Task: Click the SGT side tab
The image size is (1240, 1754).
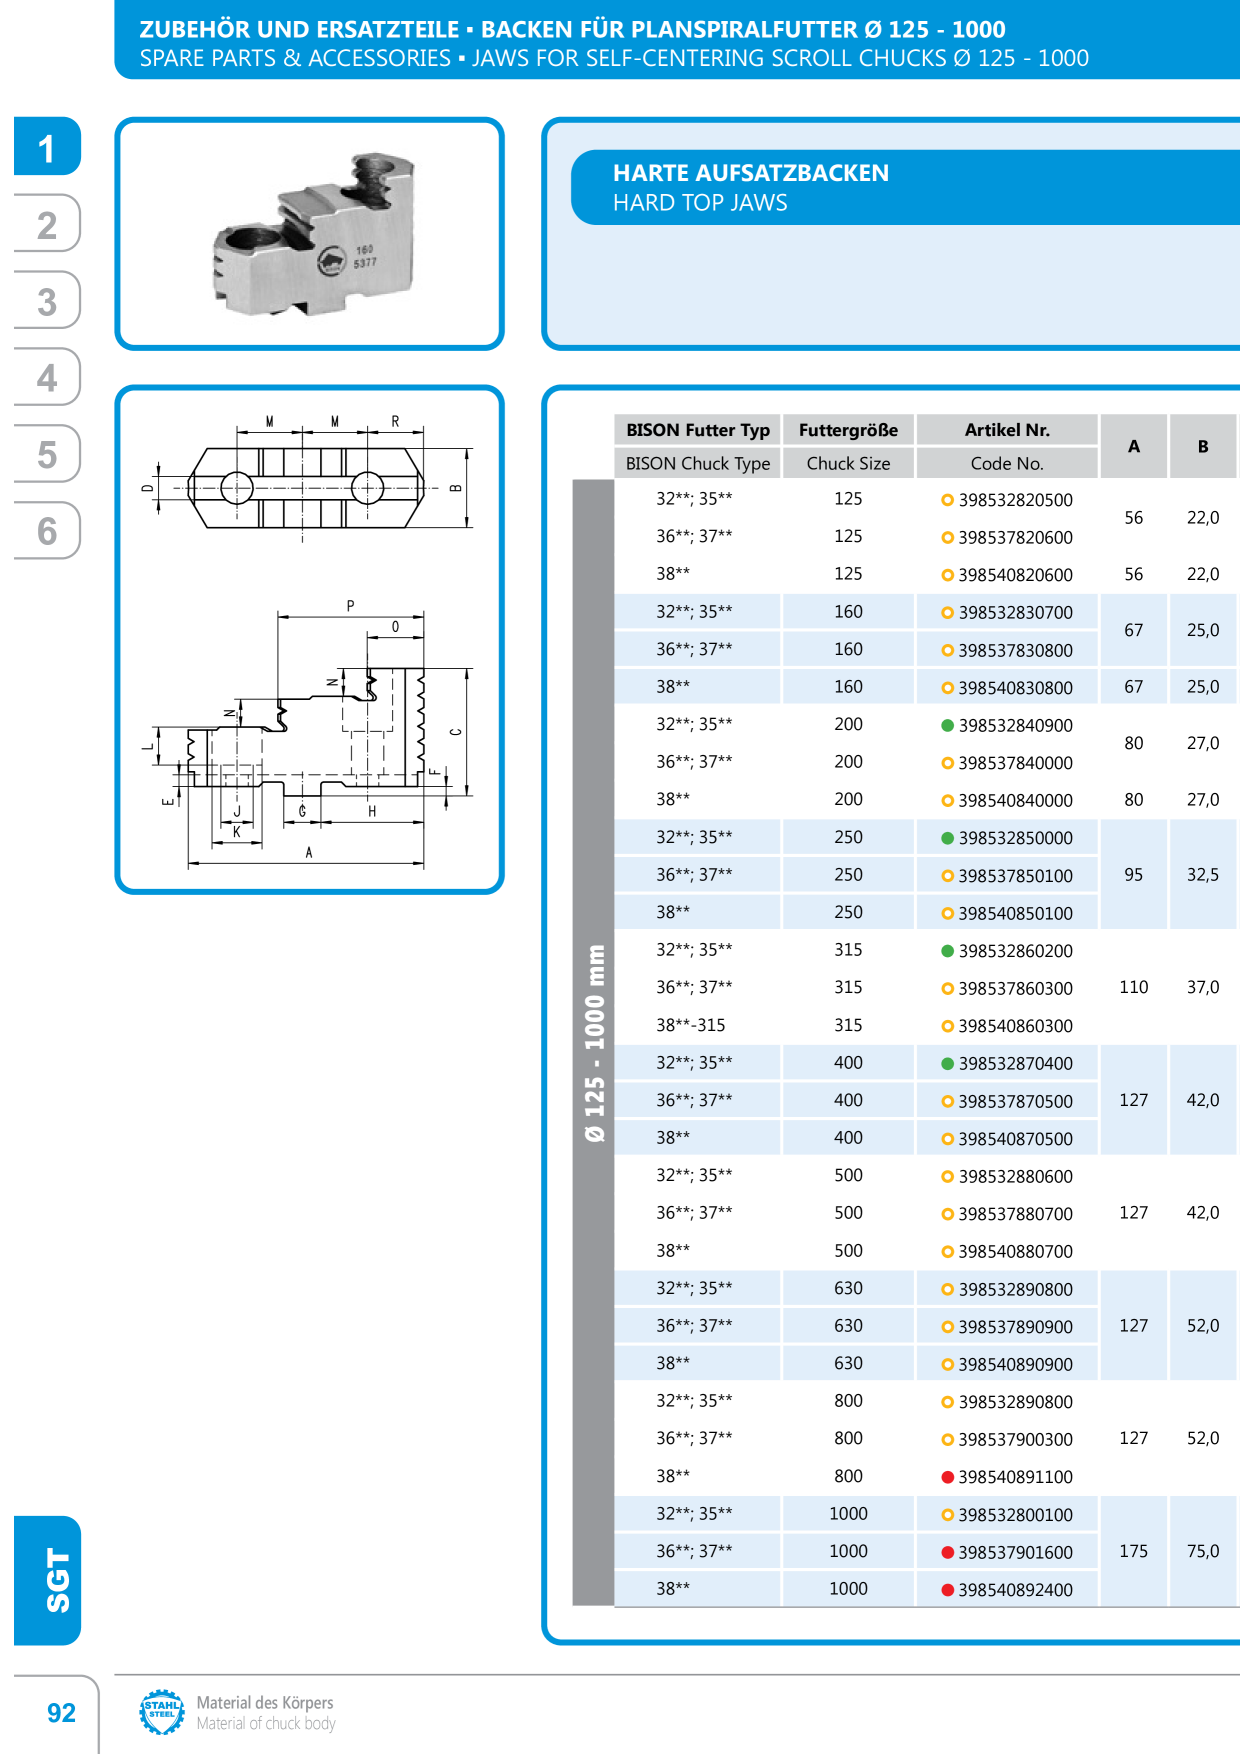Action: pyautogui.click(x=47, y=1580)
